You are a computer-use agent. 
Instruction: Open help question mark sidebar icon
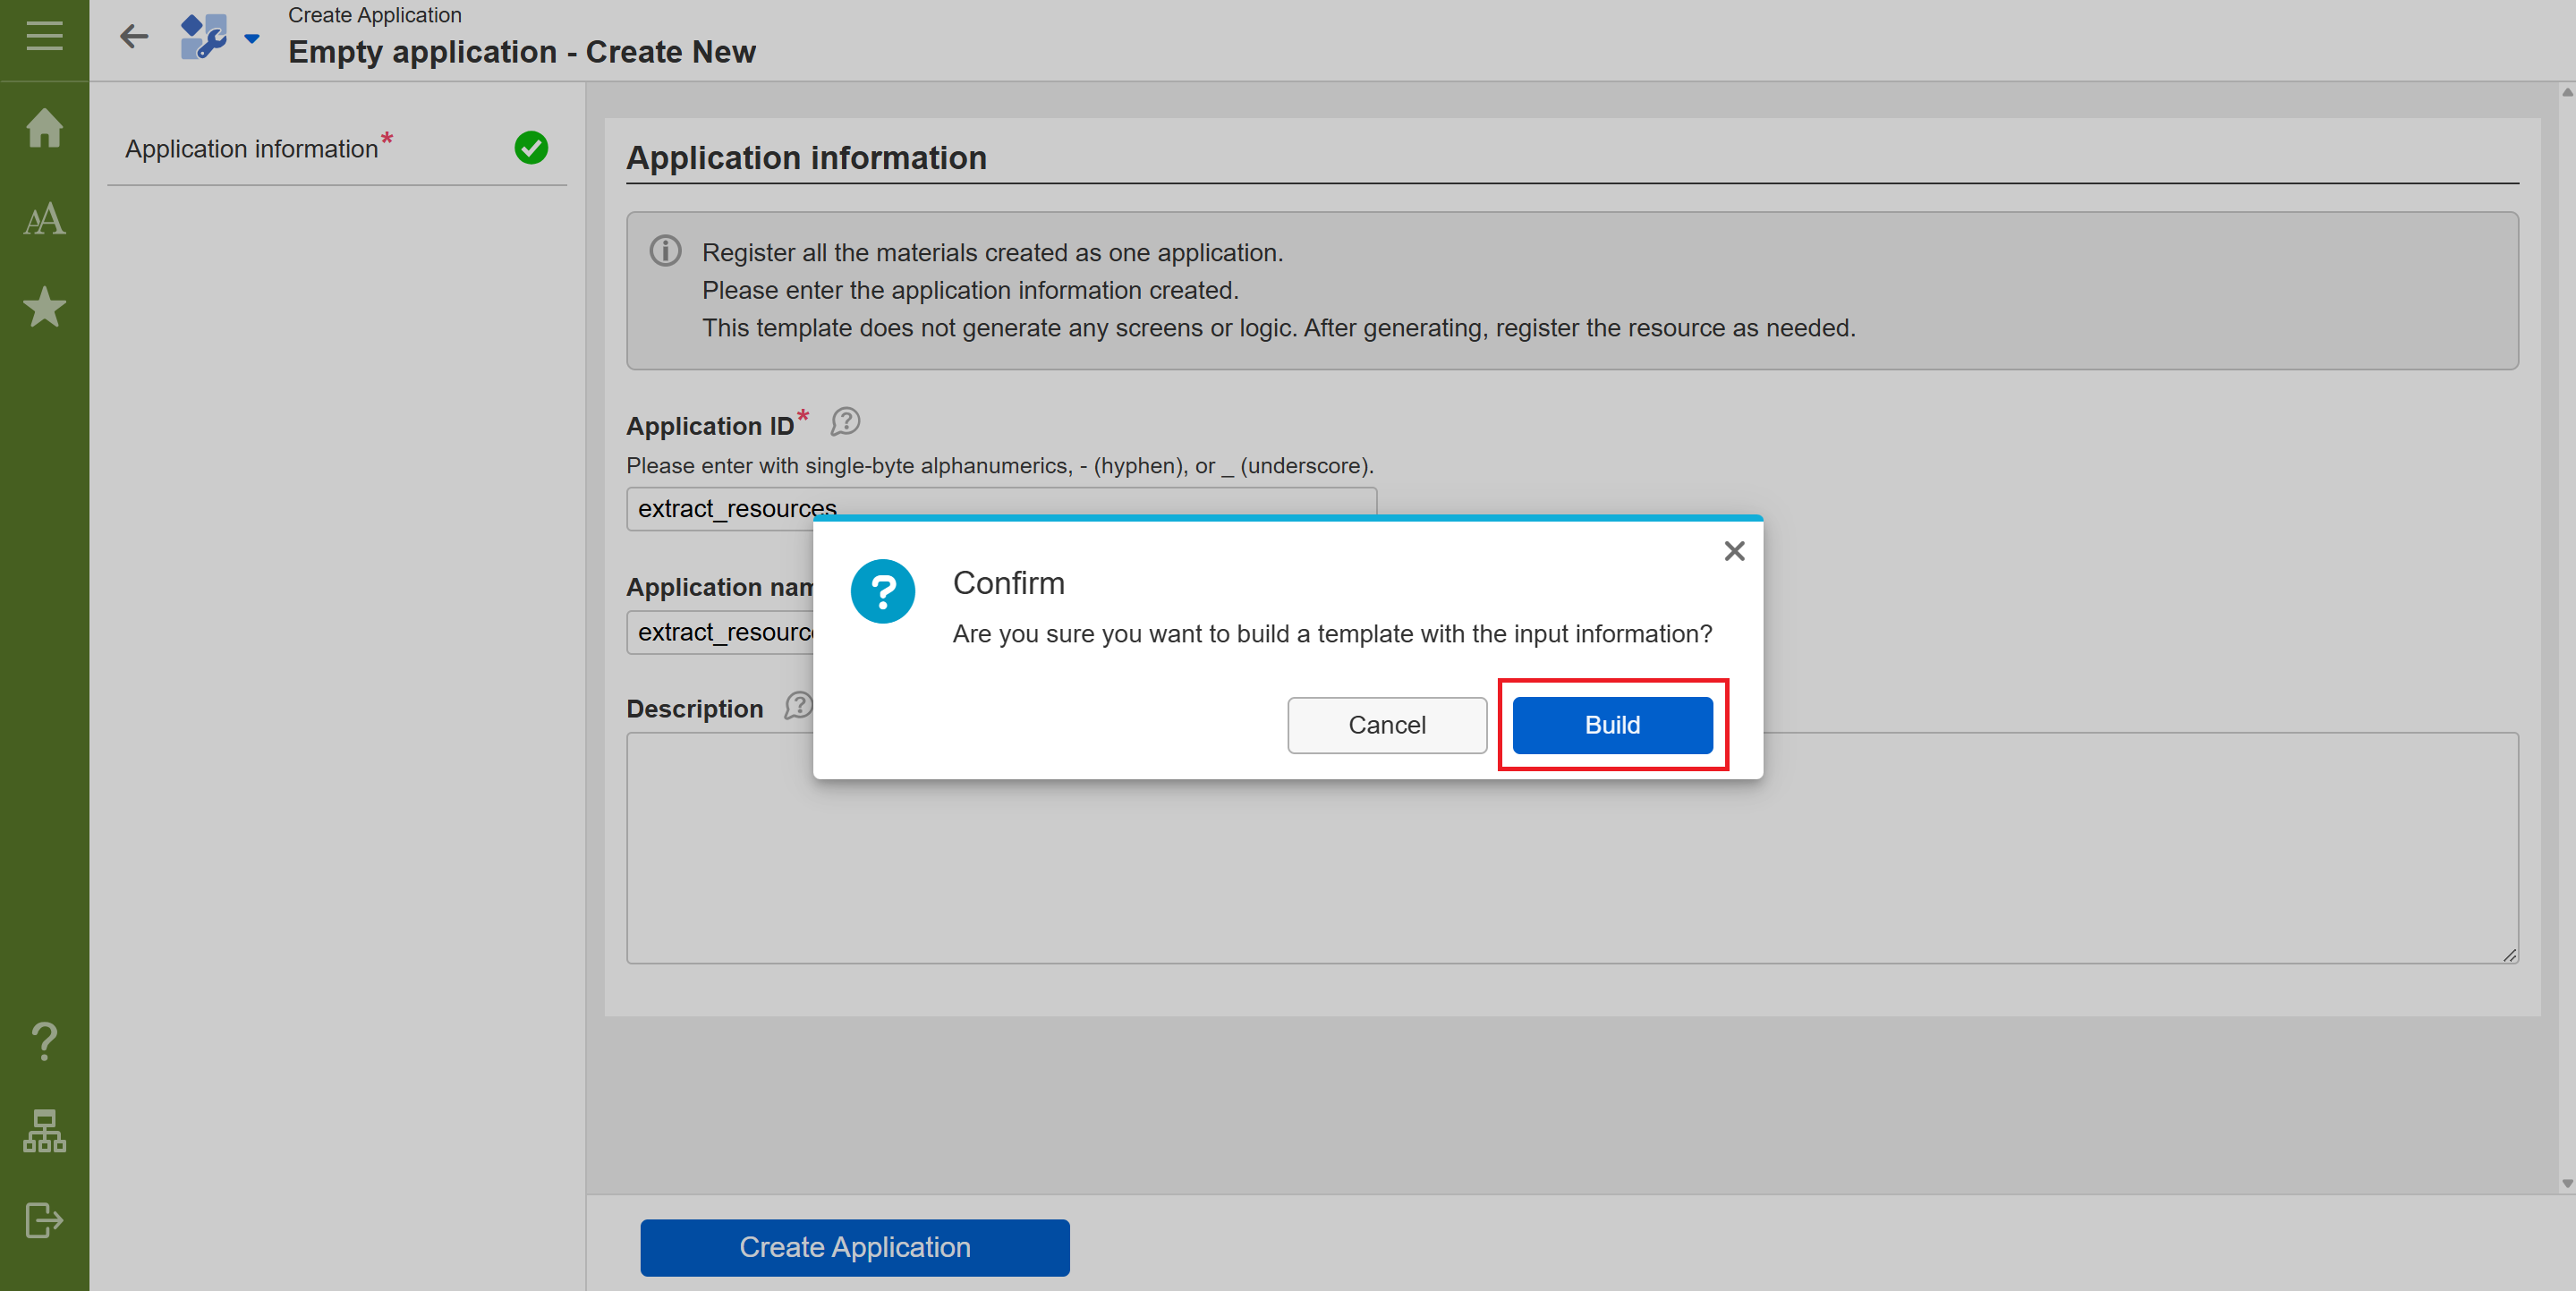click(44, 1041)
